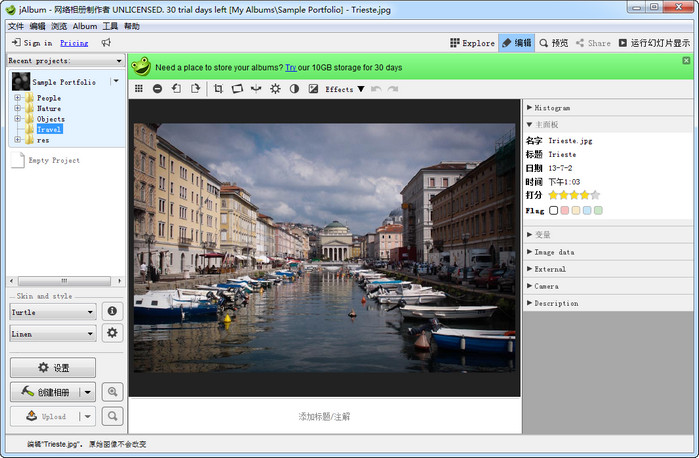
Task: Open skin info button beside Turtle
Action: coord(113,311)
